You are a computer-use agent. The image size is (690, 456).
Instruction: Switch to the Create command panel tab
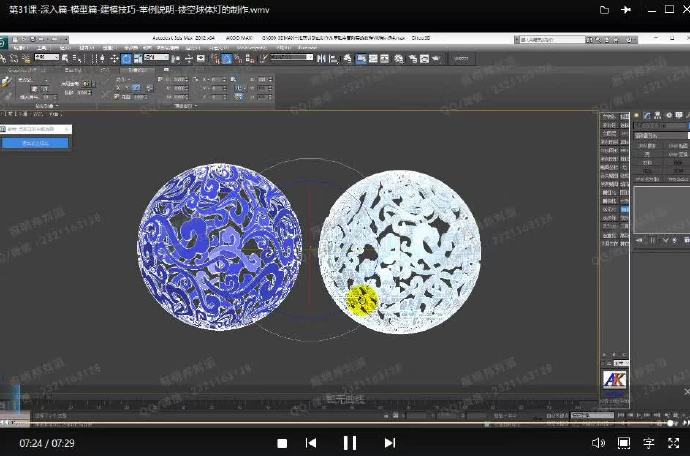coord(636,115)
